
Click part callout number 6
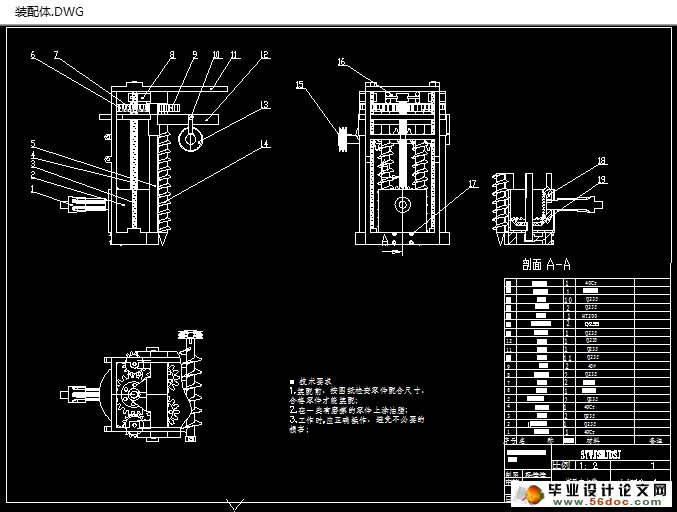coord(33,55)
